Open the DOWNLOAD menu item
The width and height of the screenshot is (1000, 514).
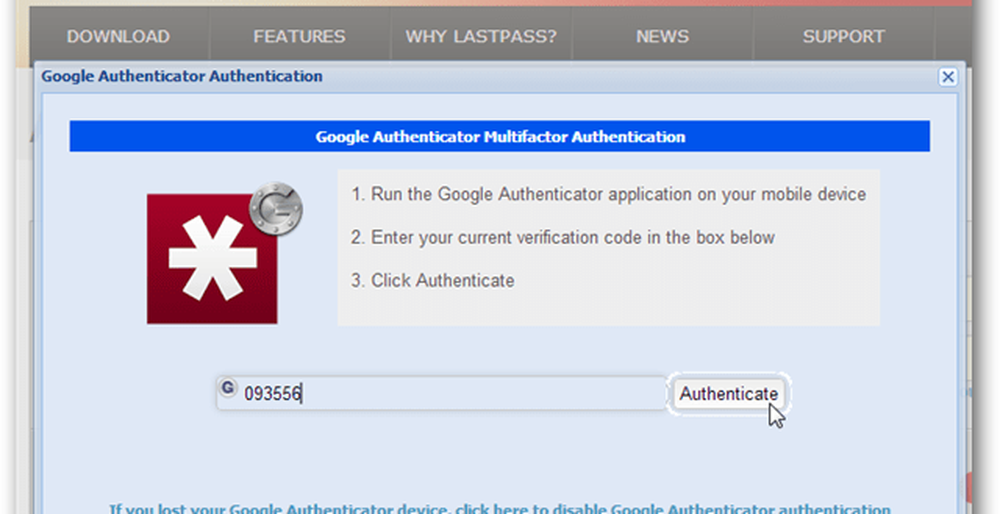119,36
